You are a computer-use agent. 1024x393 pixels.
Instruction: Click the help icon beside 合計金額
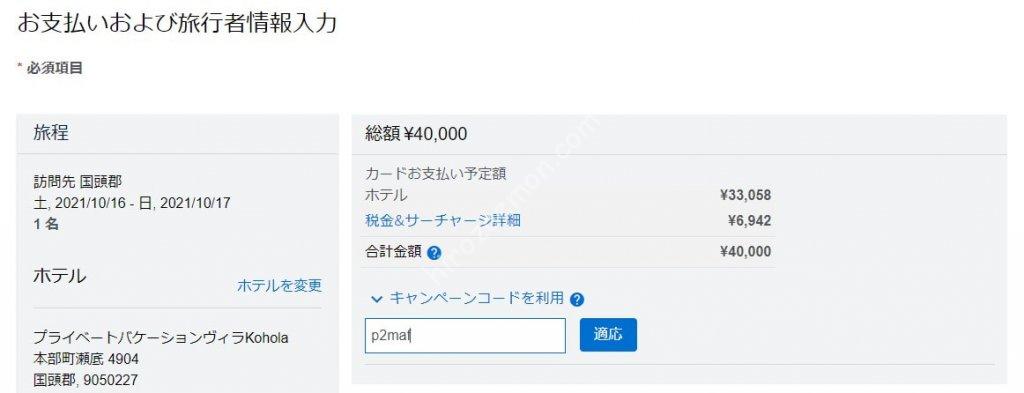pyautogui.click(x=434, y=253)
